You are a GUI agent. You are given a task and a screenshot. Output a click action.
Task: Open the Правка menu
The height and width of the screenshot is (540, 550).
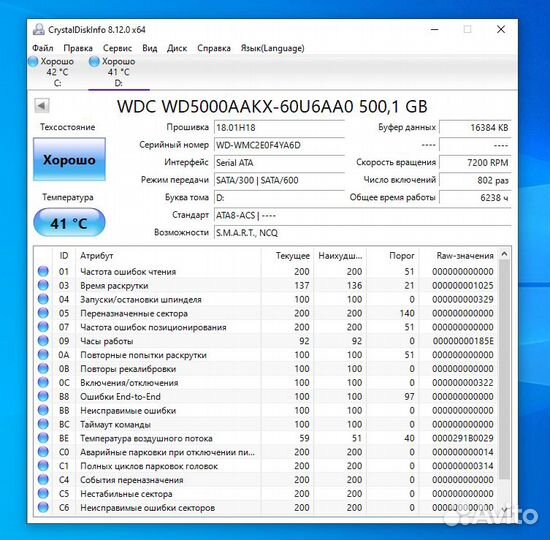click(78, 48)
